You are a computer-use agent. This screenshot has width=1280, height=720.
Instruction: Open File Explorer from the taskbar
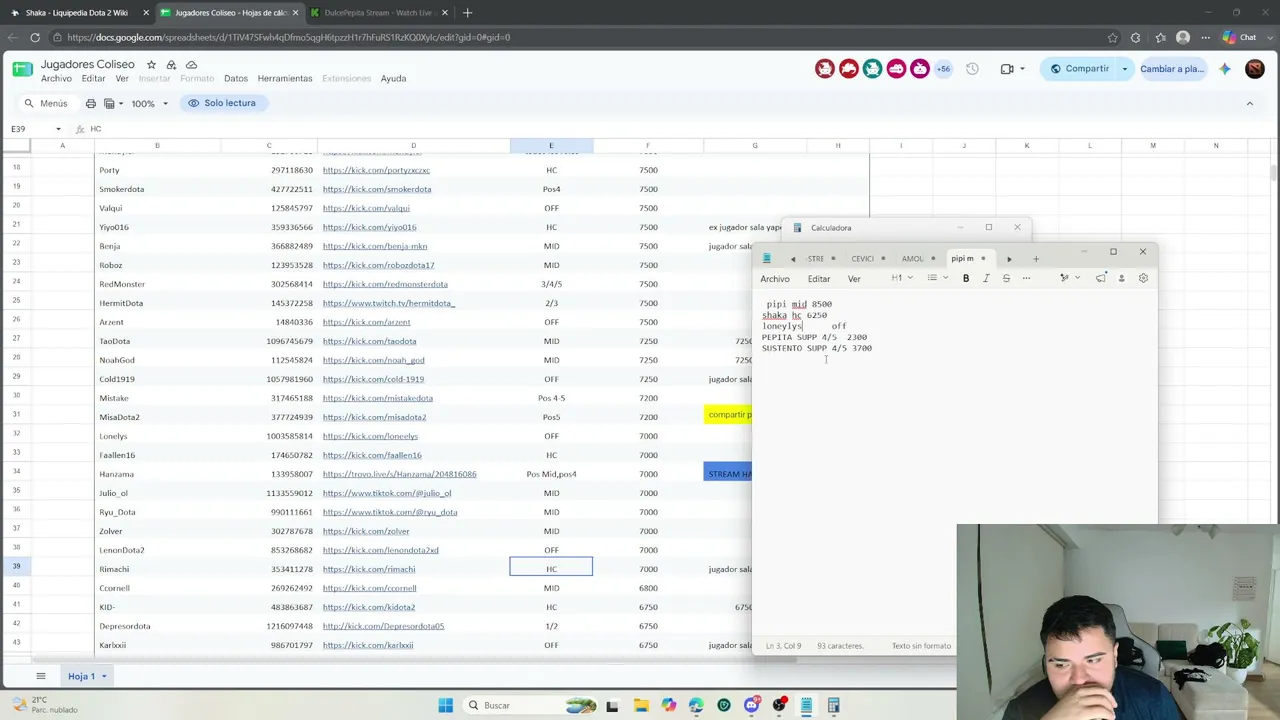pyautogui.click(x=641, y=705)
